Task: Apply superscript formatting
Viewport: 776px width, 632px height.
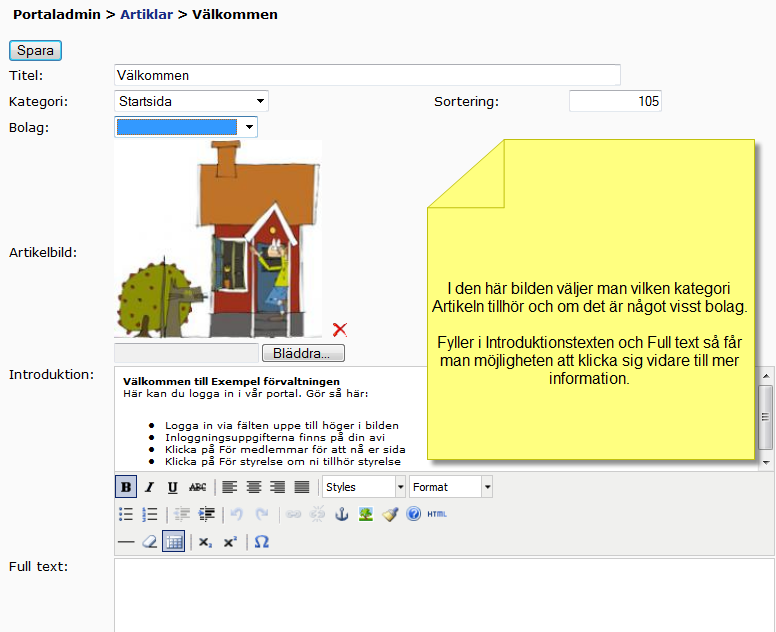Action: point(230,542)
